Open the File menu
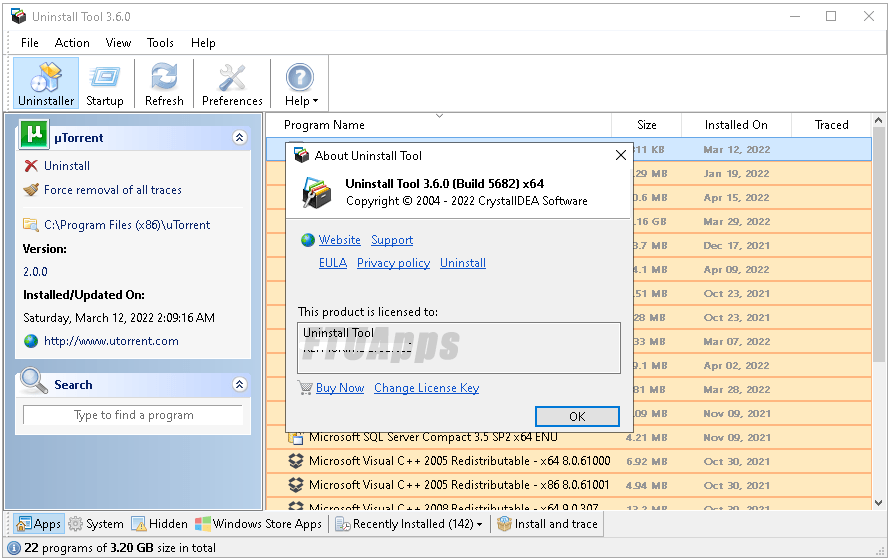The height and width of the screenshot is (560, 889). click(29, 43)
